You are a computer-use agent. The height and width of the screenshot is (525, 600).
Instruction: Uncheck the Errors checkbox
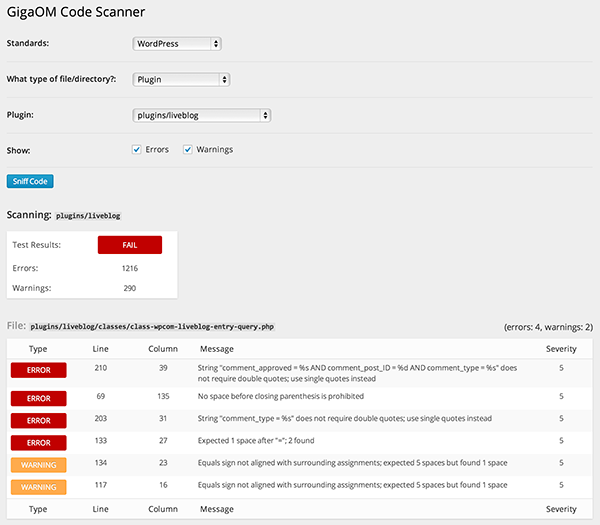(137, 149)
